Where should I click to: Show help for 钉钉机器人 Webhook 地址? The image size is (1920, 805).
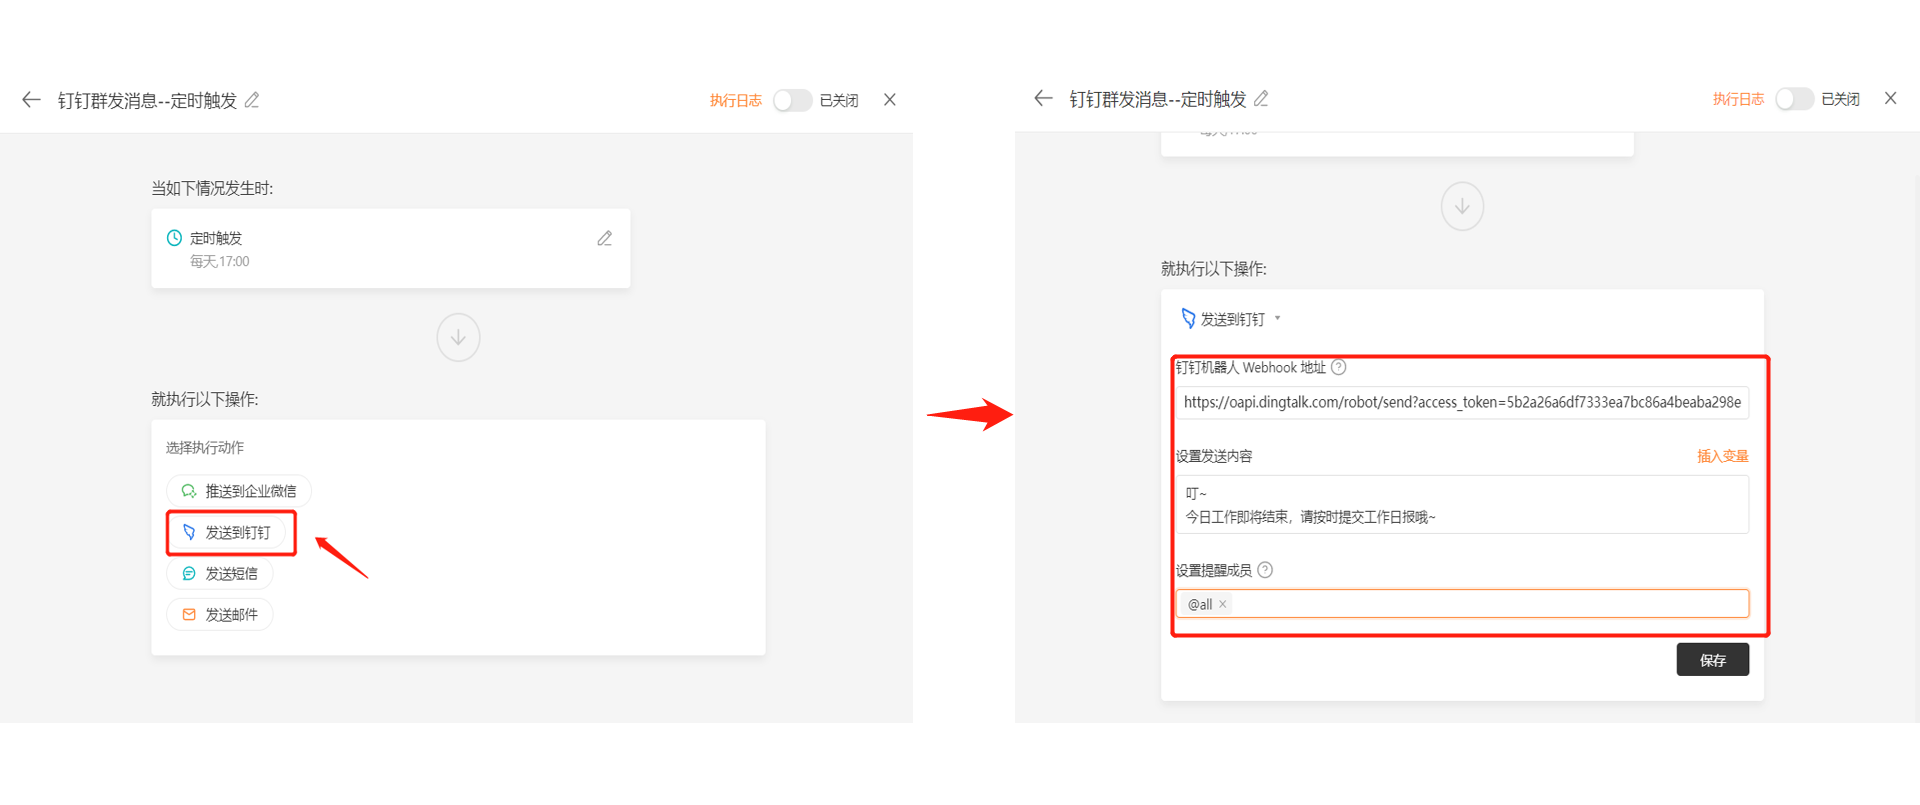click(x=1339, y=367)
